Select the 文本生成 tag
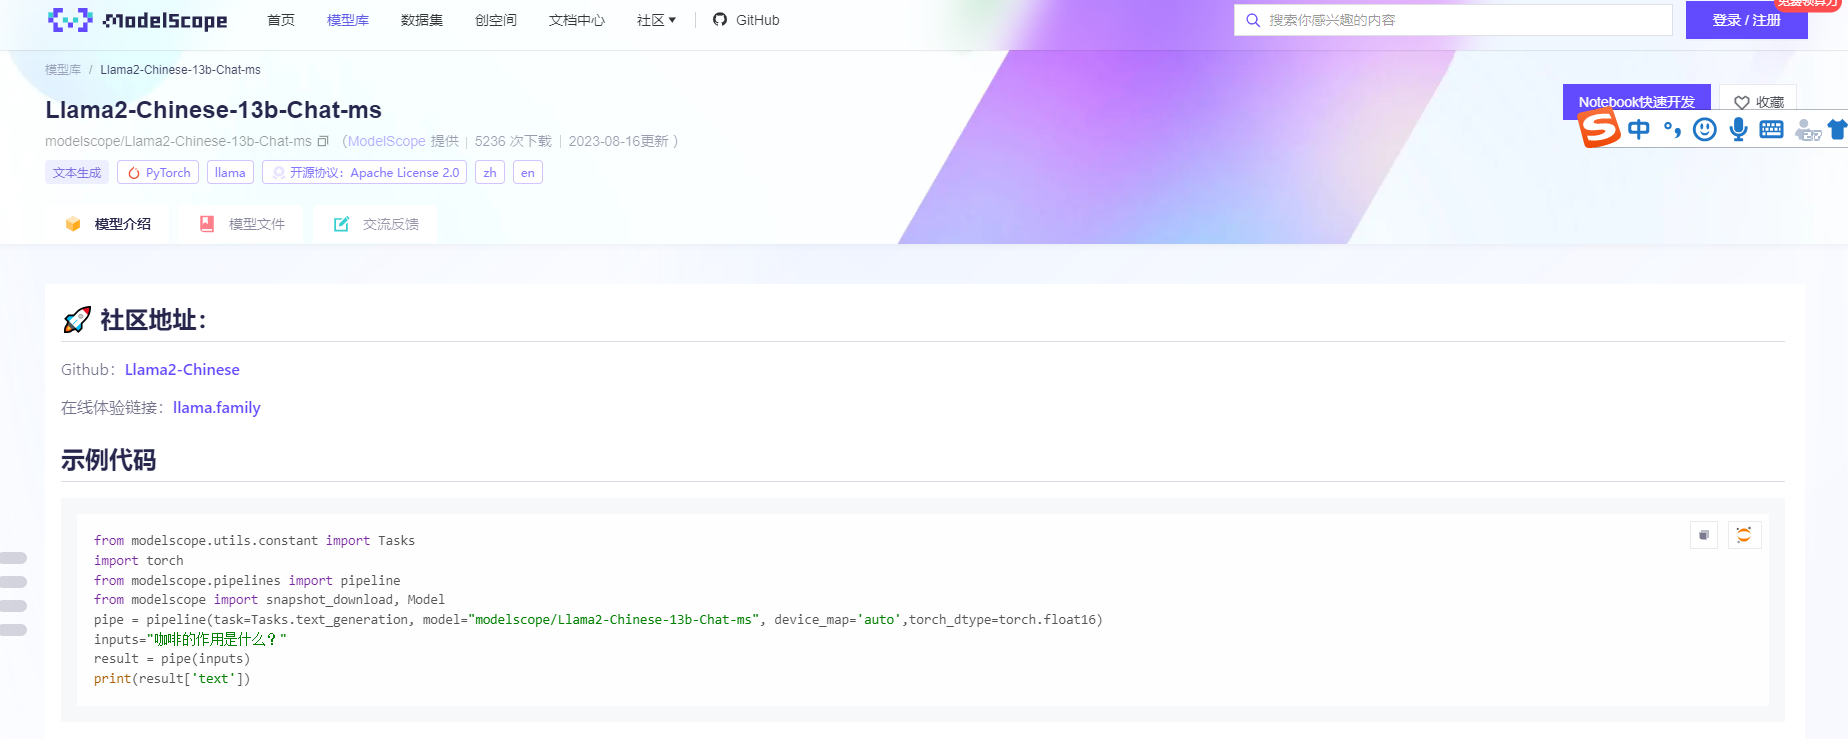The image size is (1848, 739). click(77, 172)
